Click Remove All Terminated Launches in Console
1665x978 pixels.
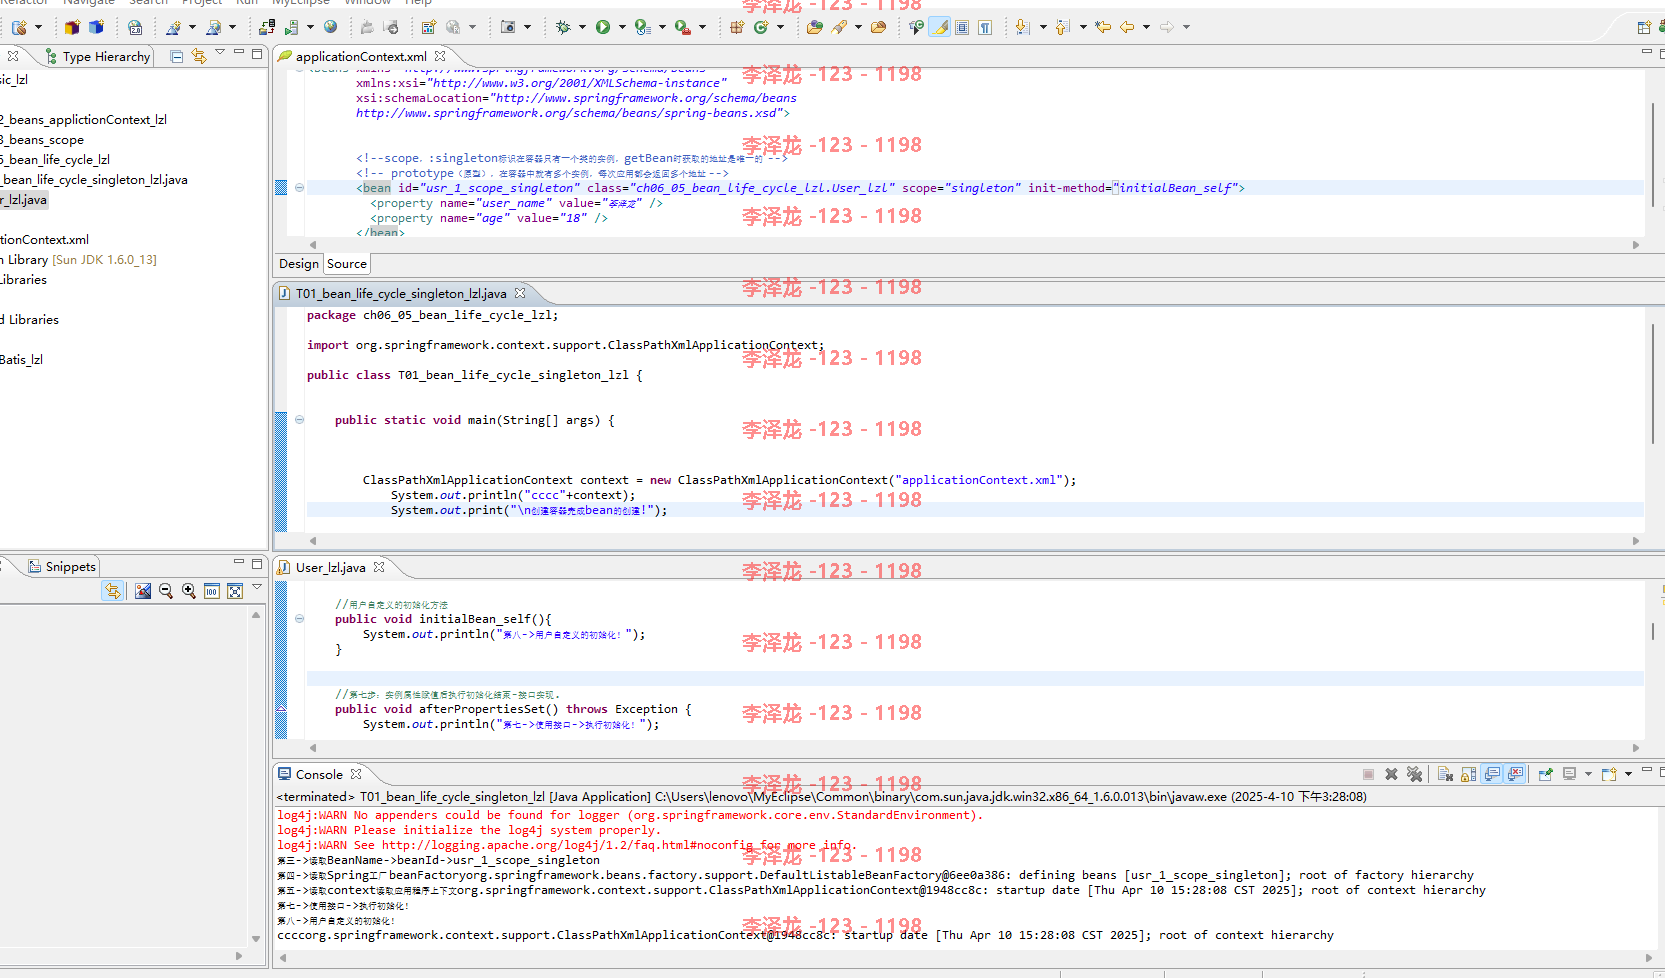click(1414, 774)
